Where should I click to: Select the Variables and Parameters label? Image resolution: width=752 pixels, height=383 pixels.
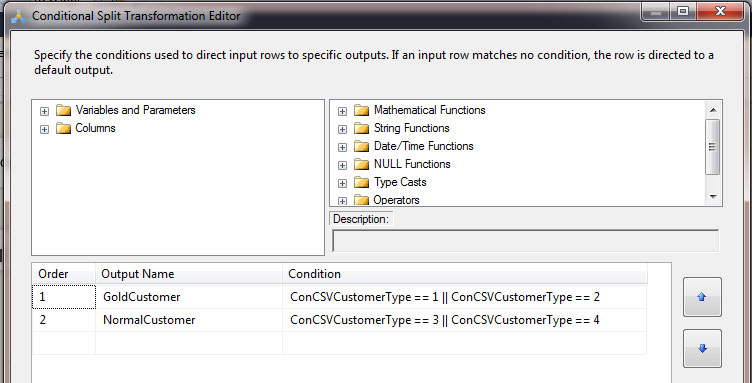pos(136,110)
